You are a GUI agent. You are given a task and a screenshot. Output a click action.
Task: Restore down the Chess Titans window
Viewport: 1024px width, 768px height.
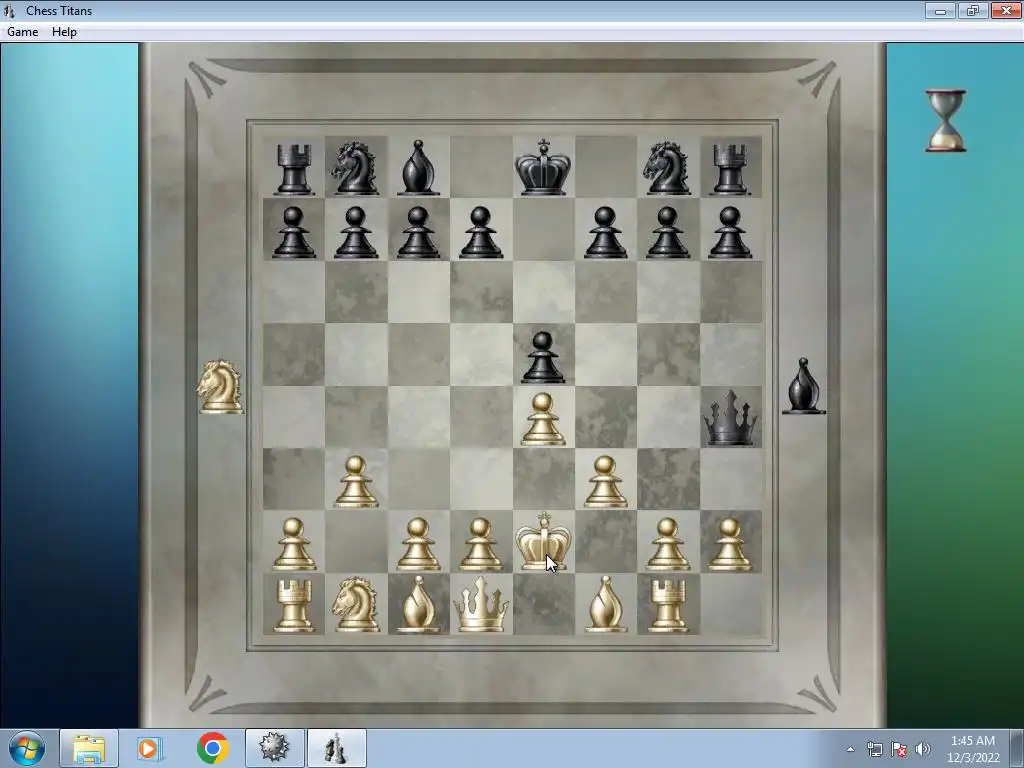[972, 10]
